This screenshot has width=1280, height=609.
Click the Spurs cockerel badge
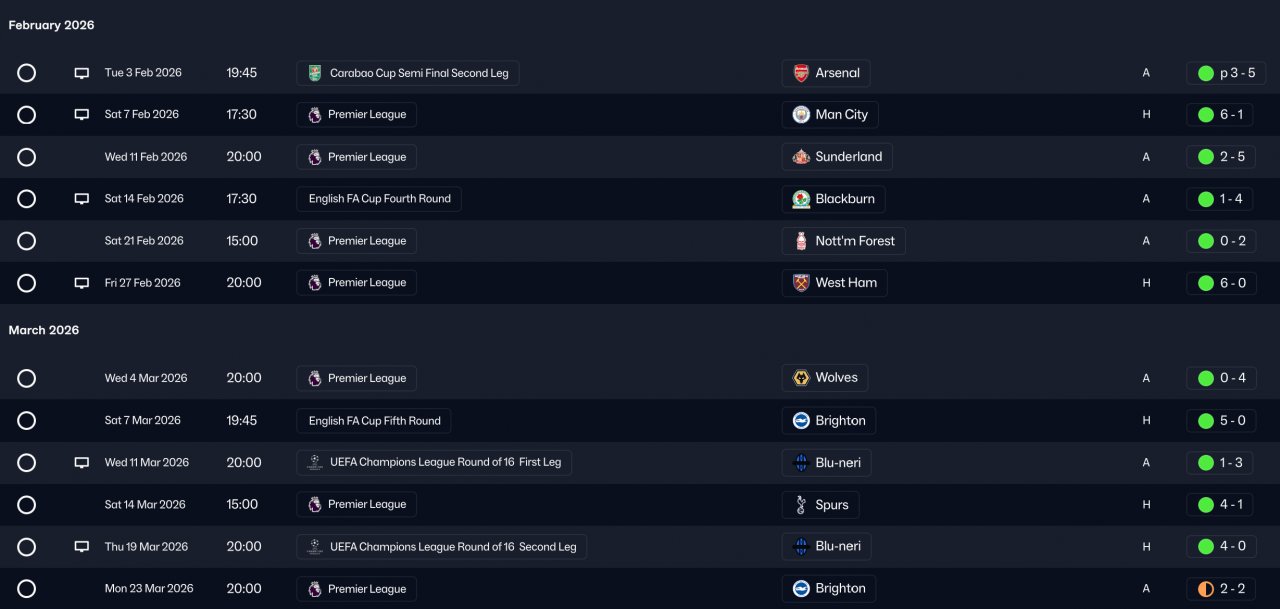tap(801, 505)
